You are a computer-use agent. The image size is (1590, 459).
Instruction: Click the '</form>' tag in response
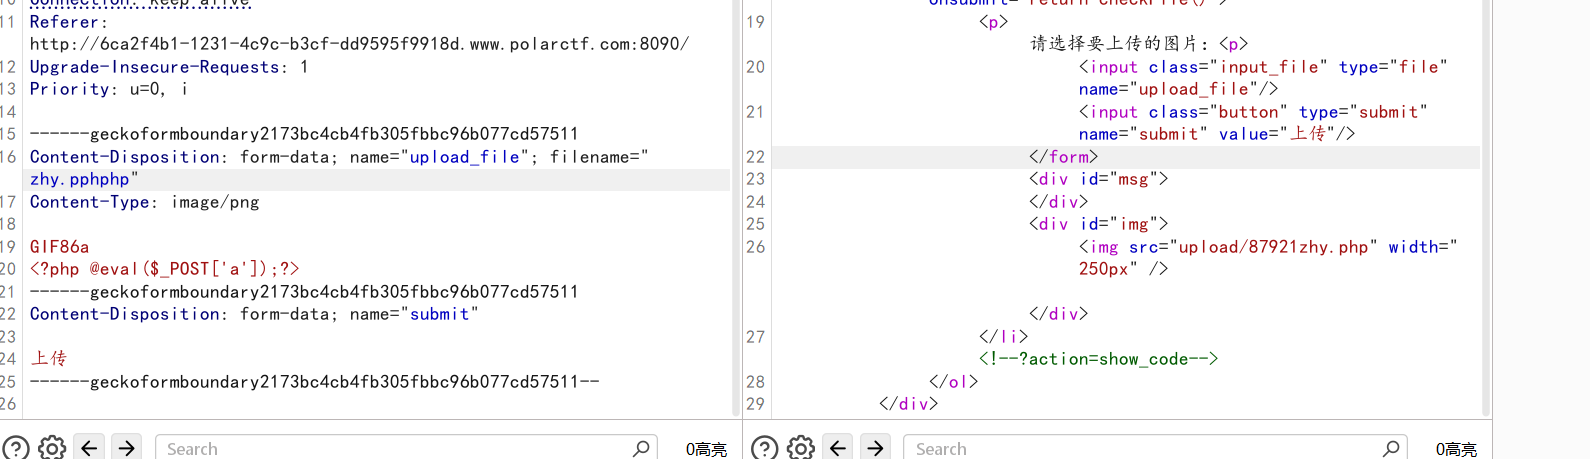tap(1064, 157)
